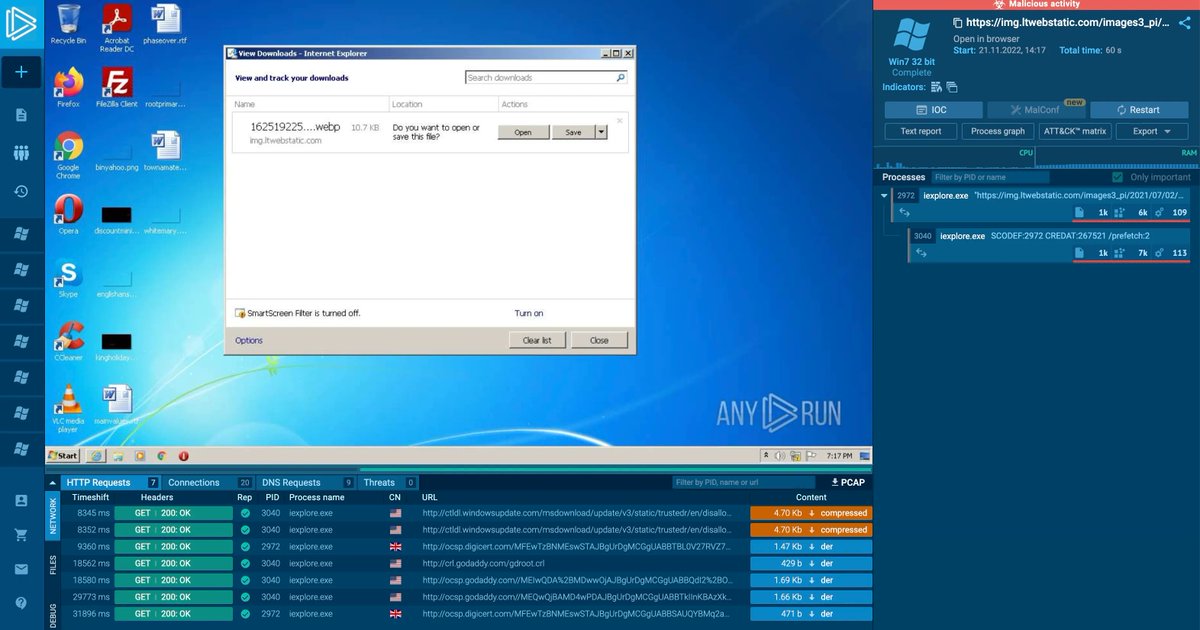This screenshot has width=1200, height=630.
Task: Click Close button in View Downloads
Action: (x=599, y=340)
